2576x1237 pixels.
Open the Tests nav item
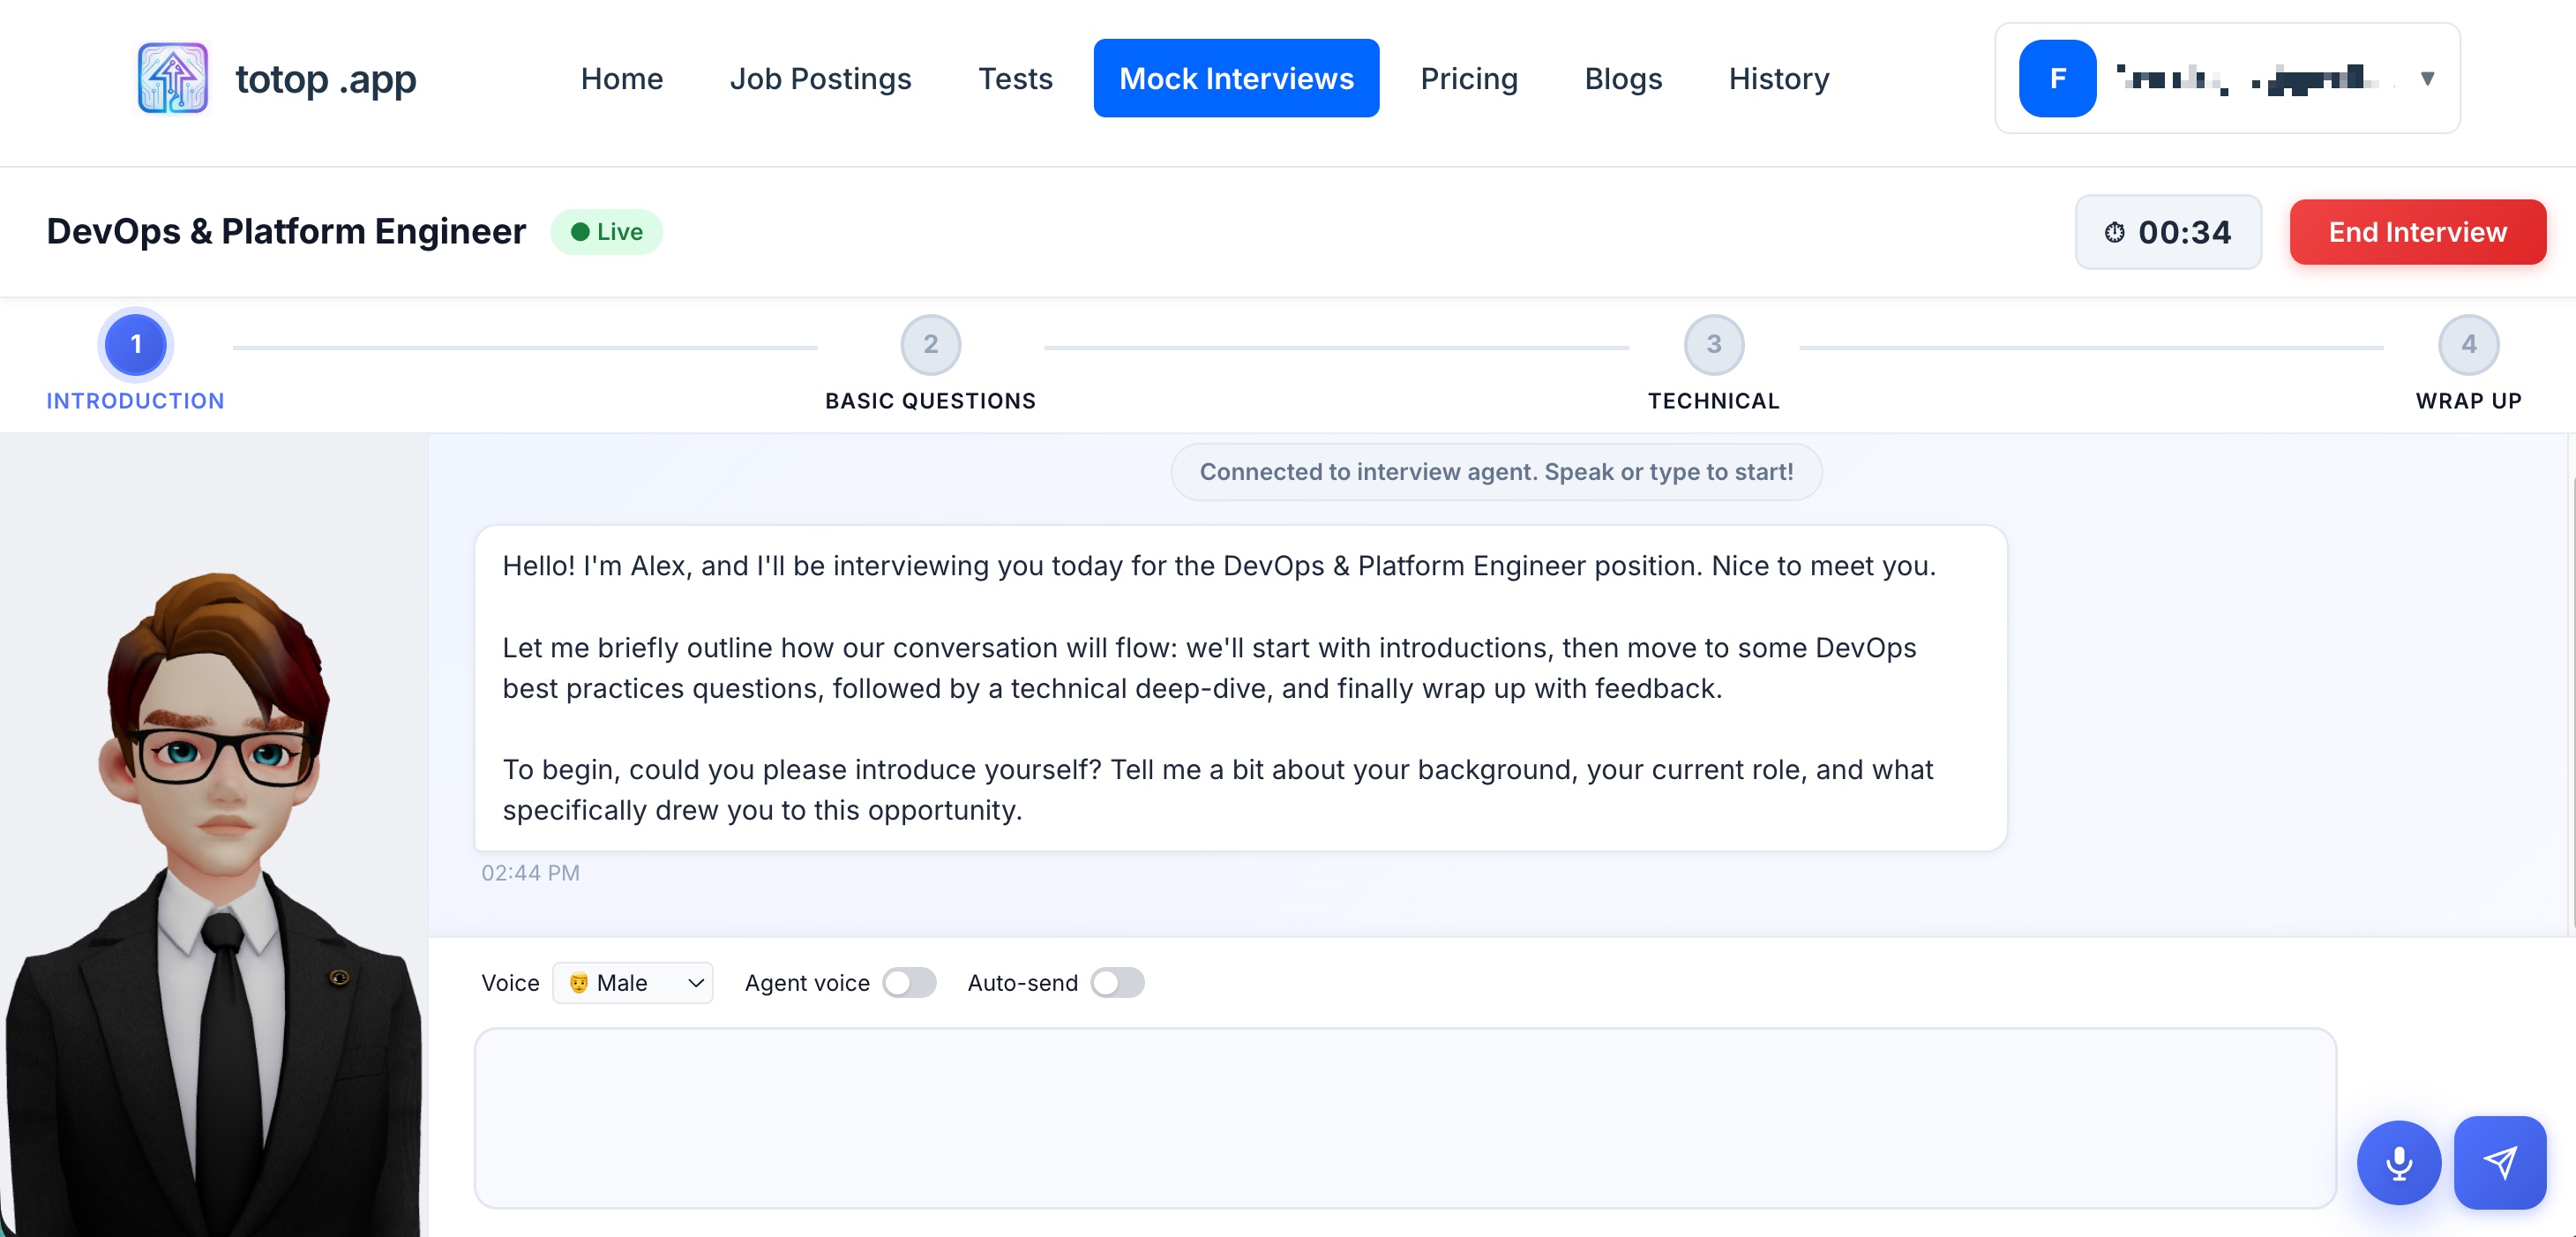(1015, 78)
